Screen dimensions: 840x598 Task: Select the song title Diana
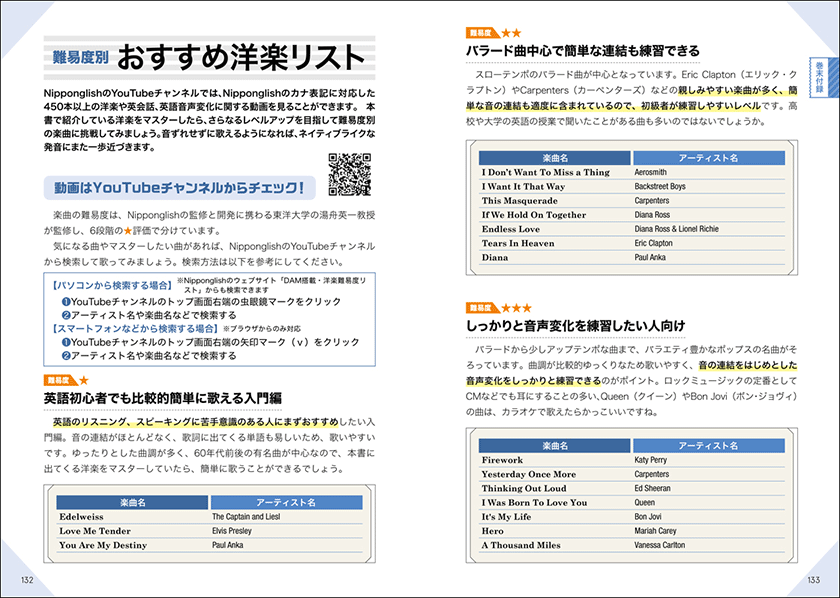494,258
